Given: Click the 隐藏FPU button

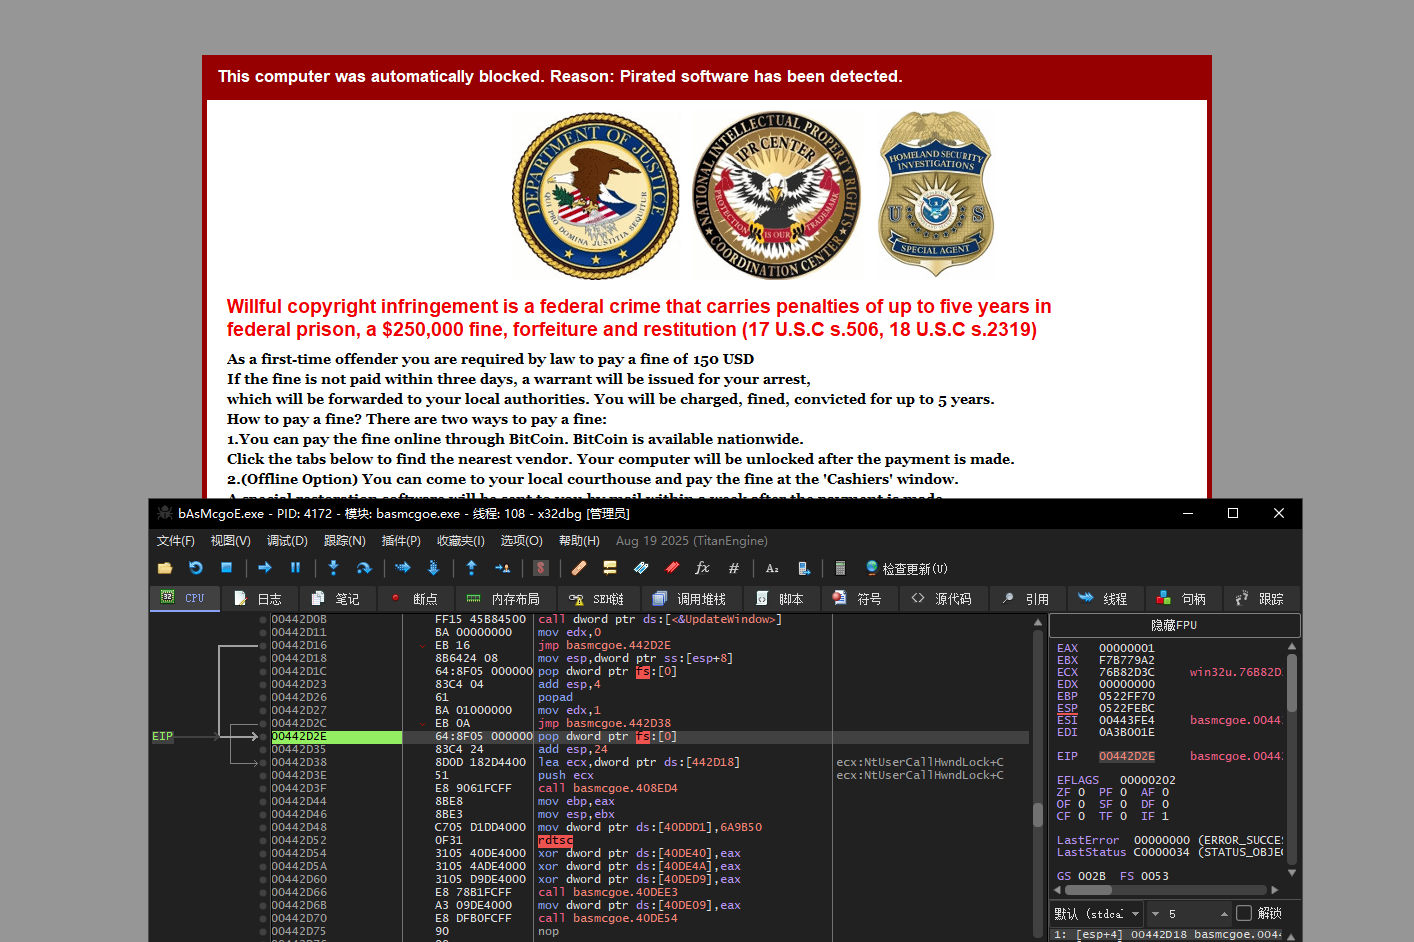Looking at the screenshot, I should [x=1174, y=625].
